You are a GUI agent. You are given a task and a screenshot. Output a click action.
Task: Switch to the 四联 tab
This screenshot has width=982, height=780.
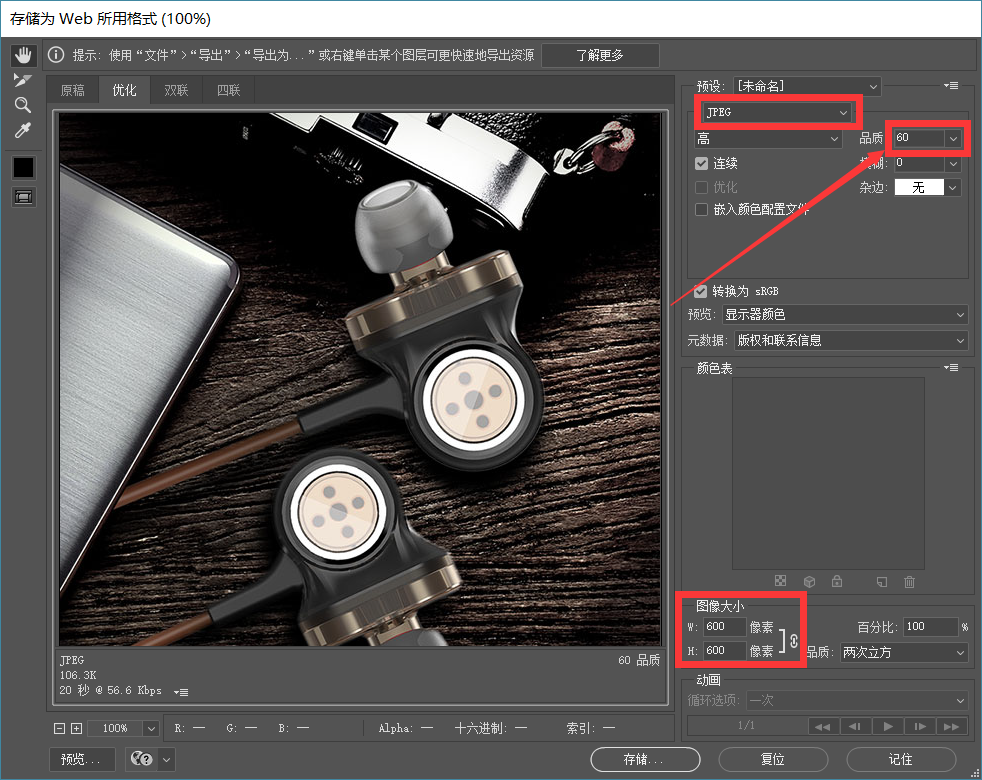[x=229, y=90]
